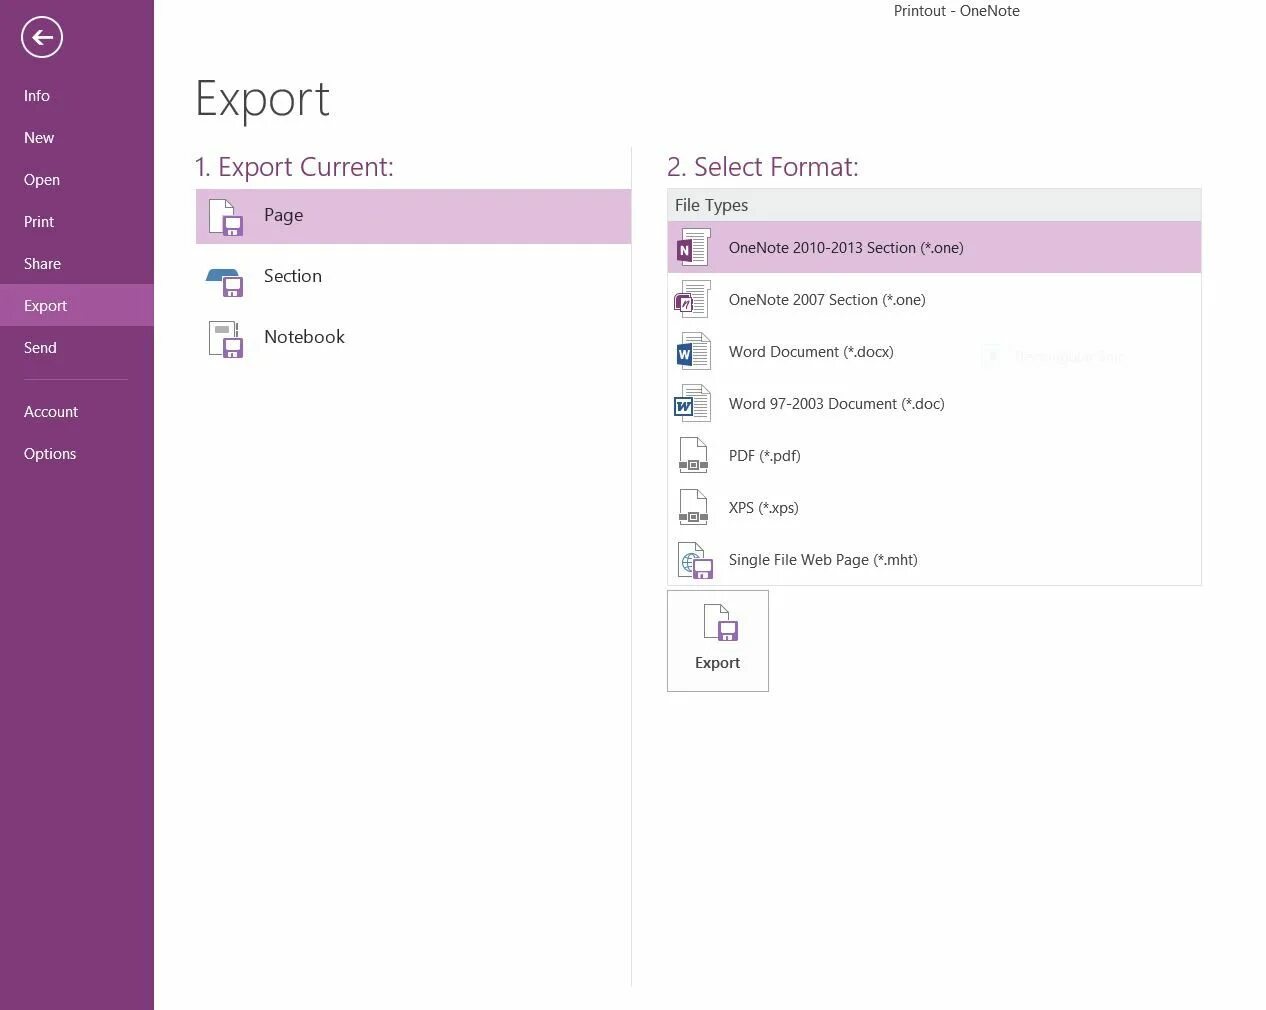Image resolution: width=1266 pixels, height=1010 pixels.
Task: Click the Notebook export icon
Action: (226, 339)
